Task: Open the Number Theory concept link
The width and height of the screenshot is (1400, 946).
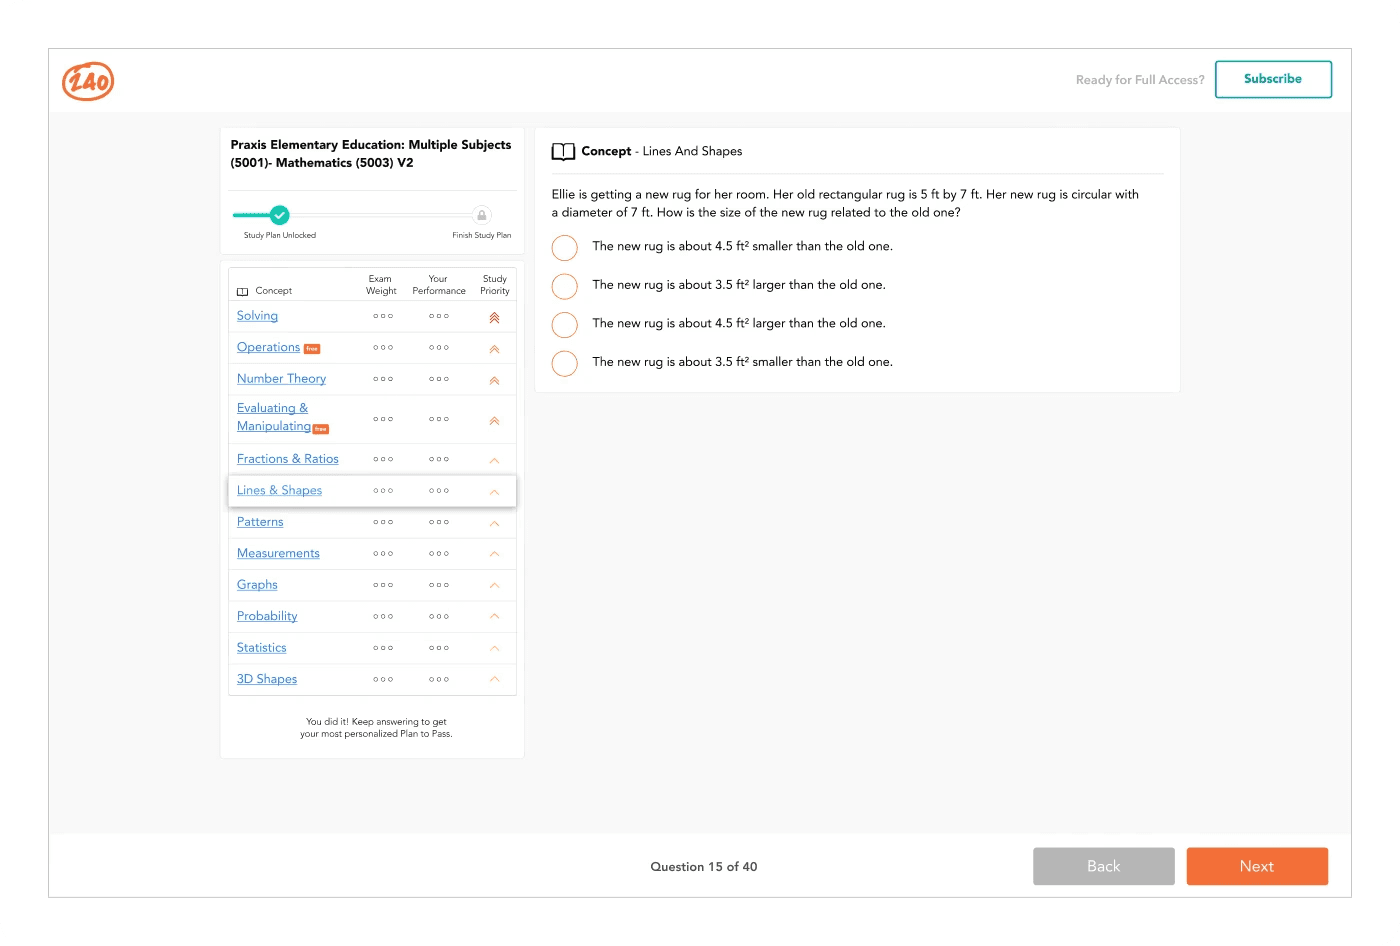Action: coord(281,379)
